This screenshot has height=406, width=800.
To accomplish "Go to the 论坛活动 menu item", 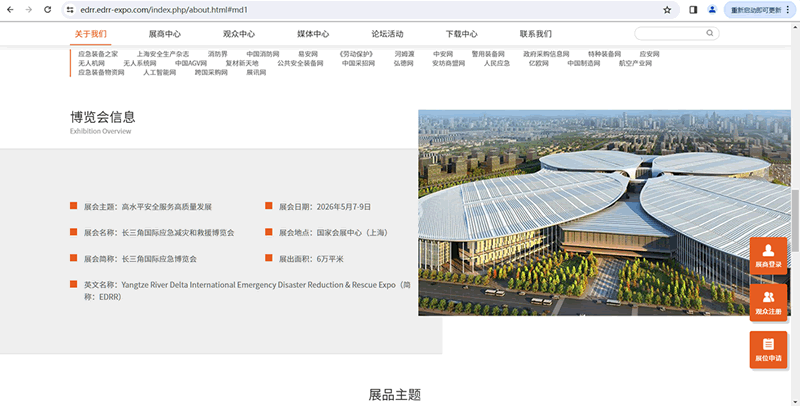I will point(387,34).
